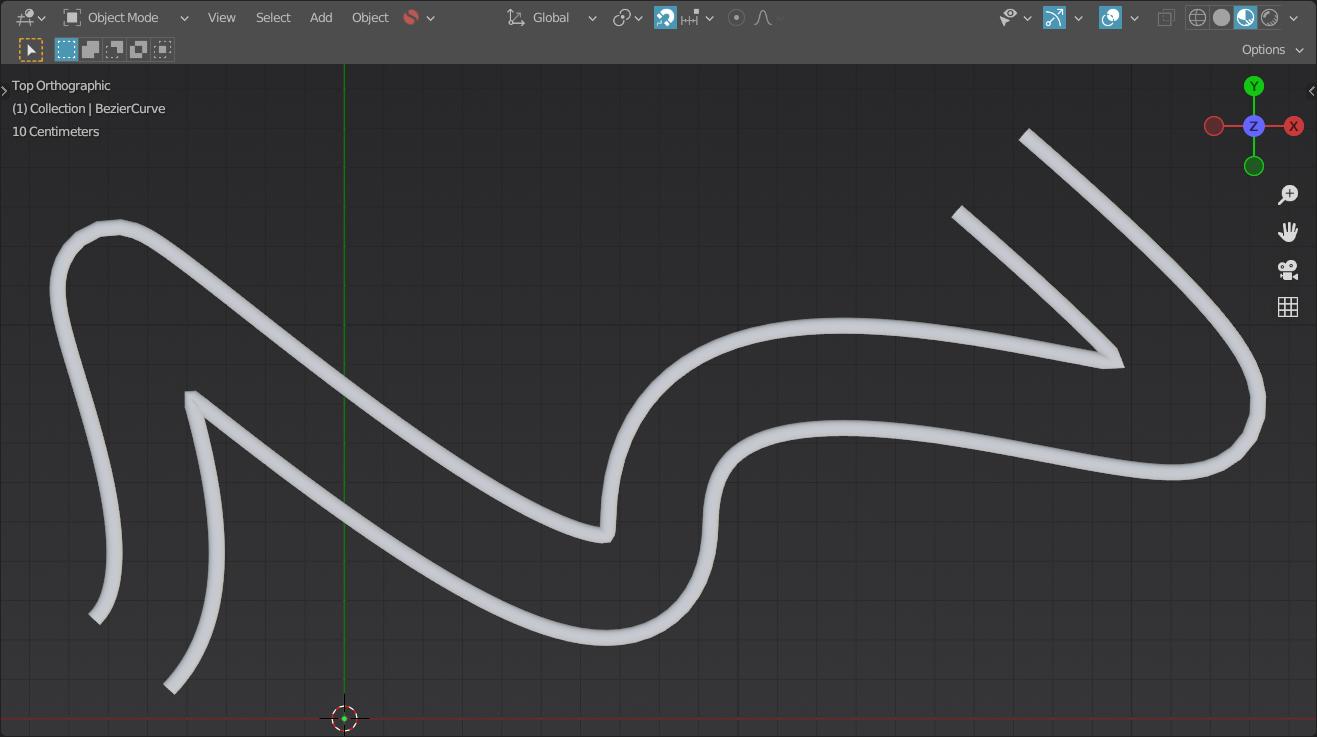Set selection mode to intersect

(162, 49)
